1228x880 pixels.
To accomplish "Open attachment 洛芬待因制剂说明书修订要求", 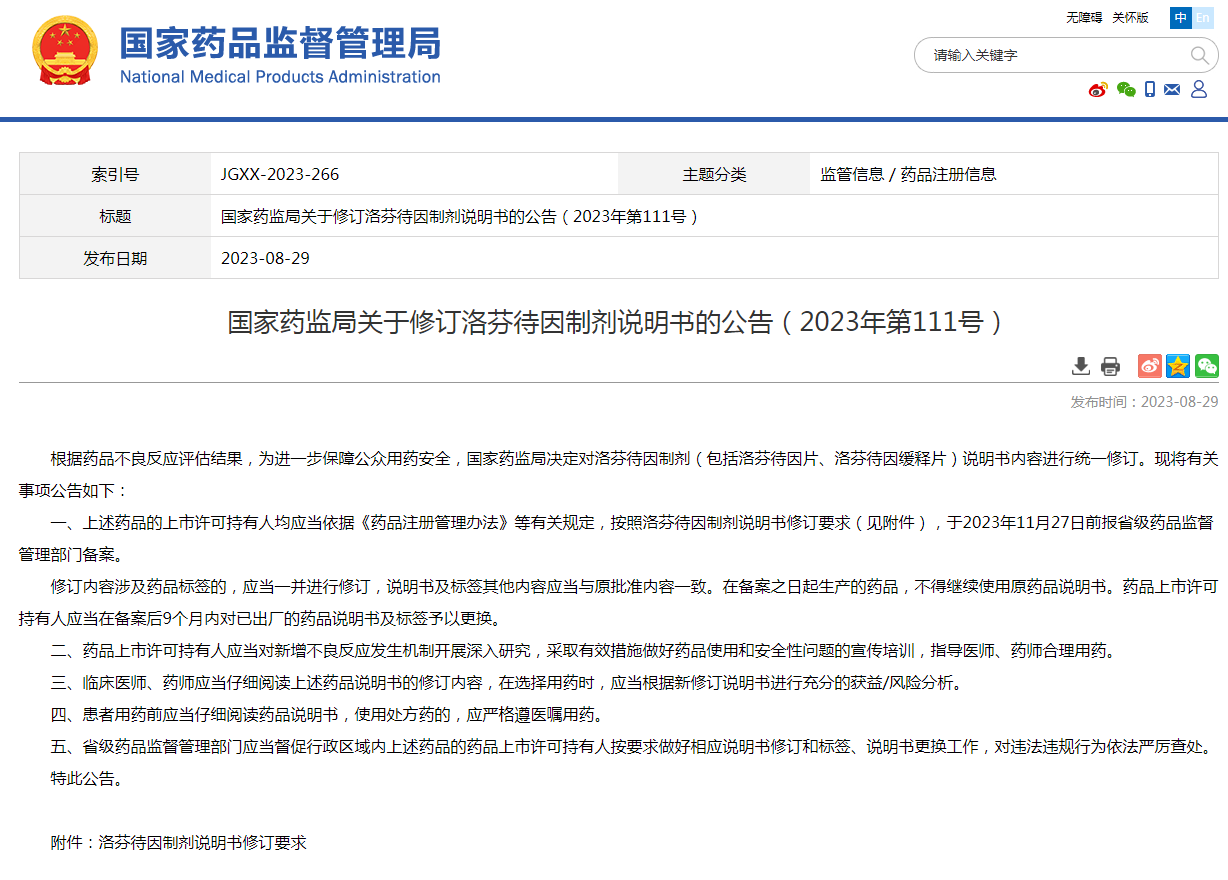I will click(x=202, y=842).
